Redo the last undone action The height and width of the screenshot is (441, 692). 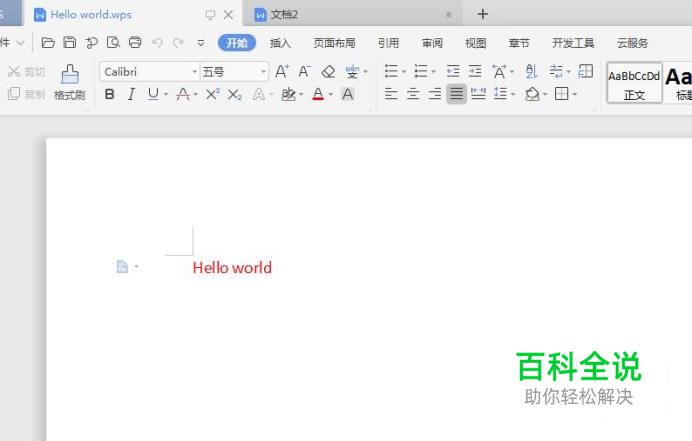178,43
